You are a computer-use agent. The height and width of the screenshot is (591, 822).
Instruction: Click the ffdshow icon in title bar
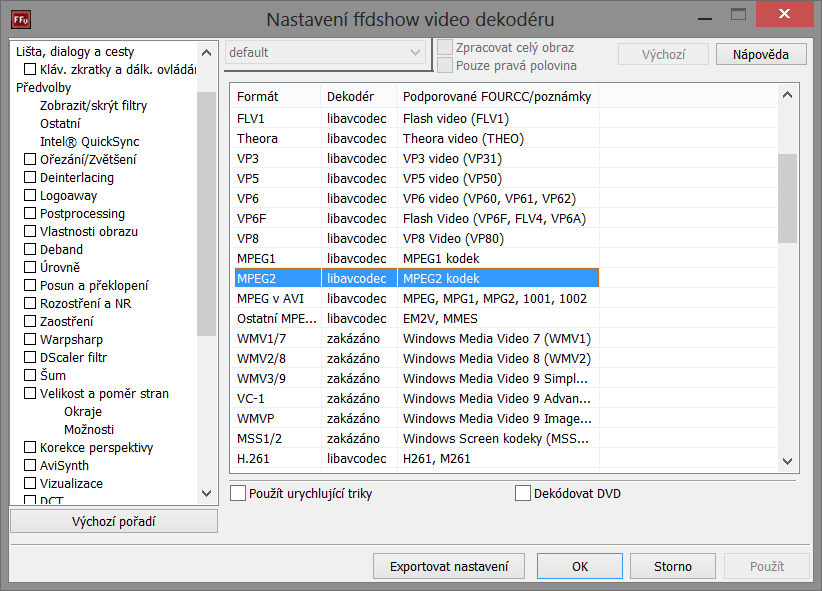[x=18, y=19]
